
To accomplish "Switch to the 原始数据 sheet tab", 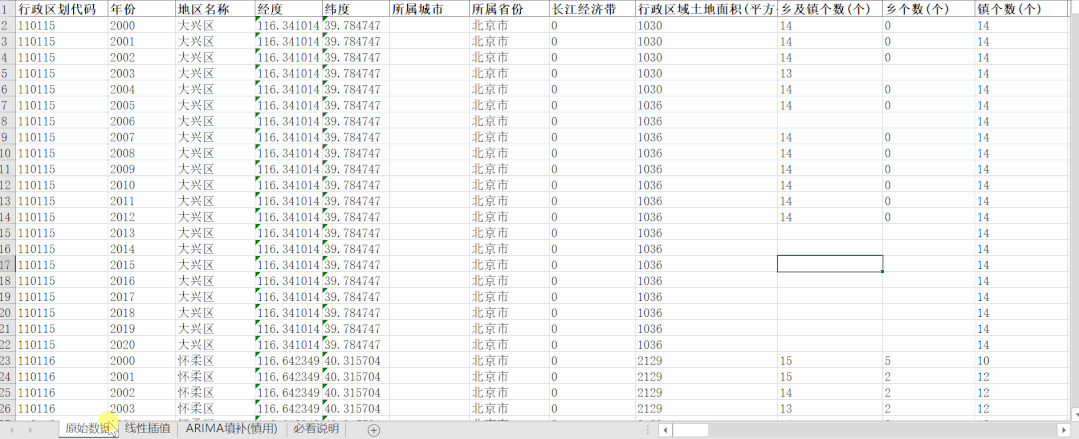I will (87, 429).
